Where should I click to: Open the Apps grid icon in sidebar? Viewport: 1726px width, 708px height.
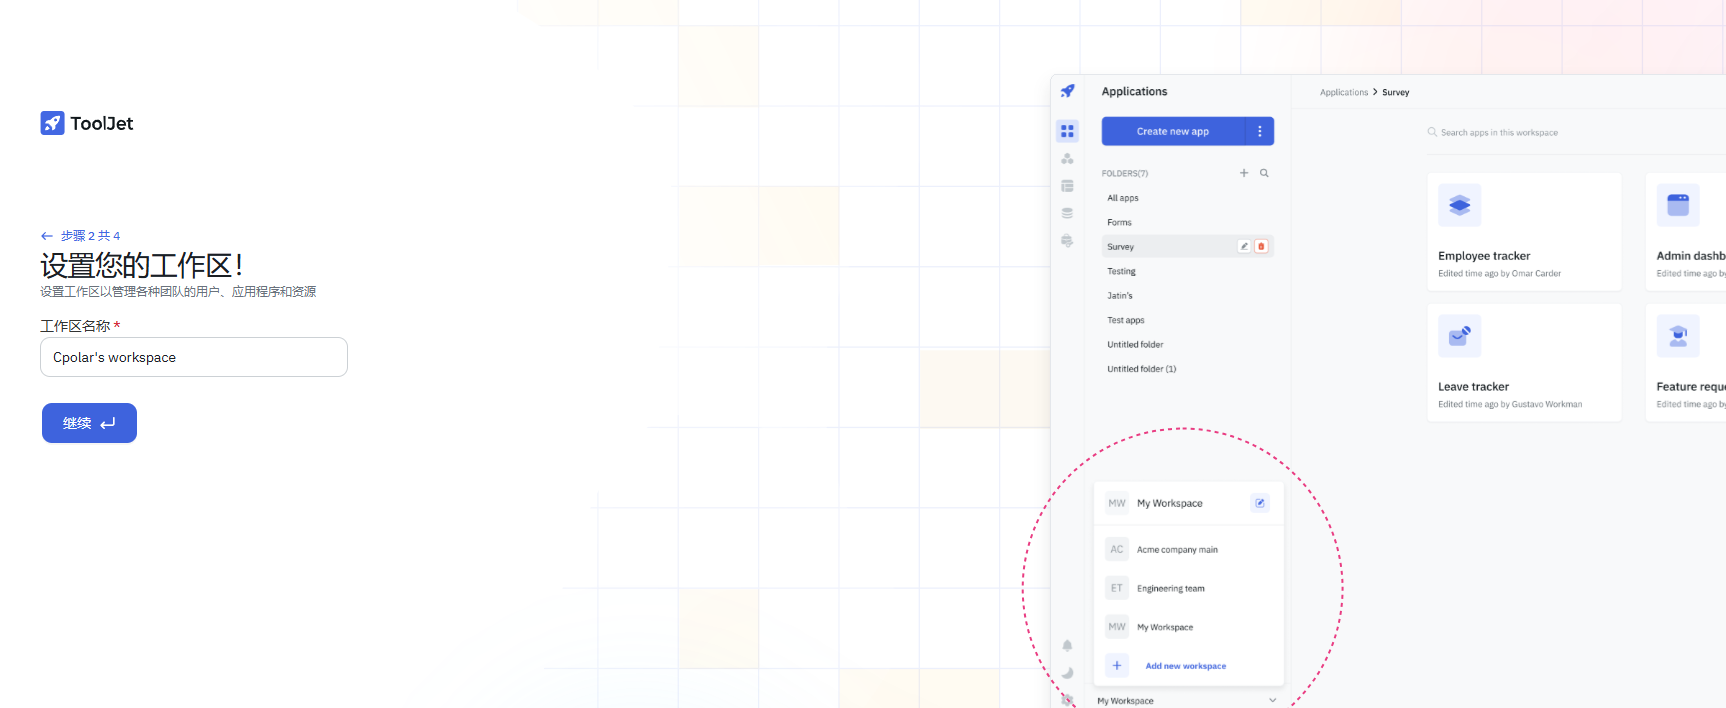pyautogui.click(x=1067, y=131)
